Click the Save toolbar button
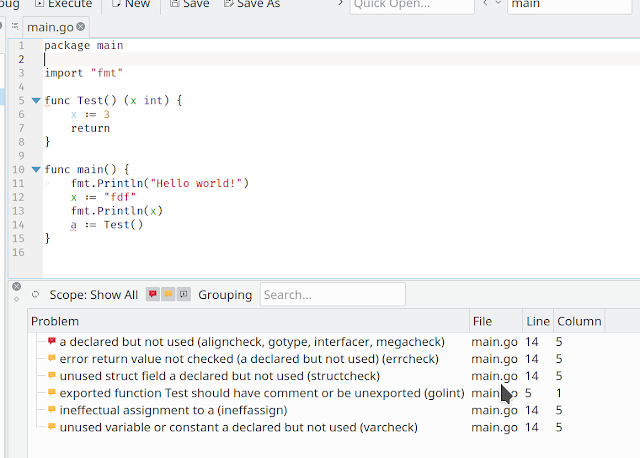 [190, 4]
